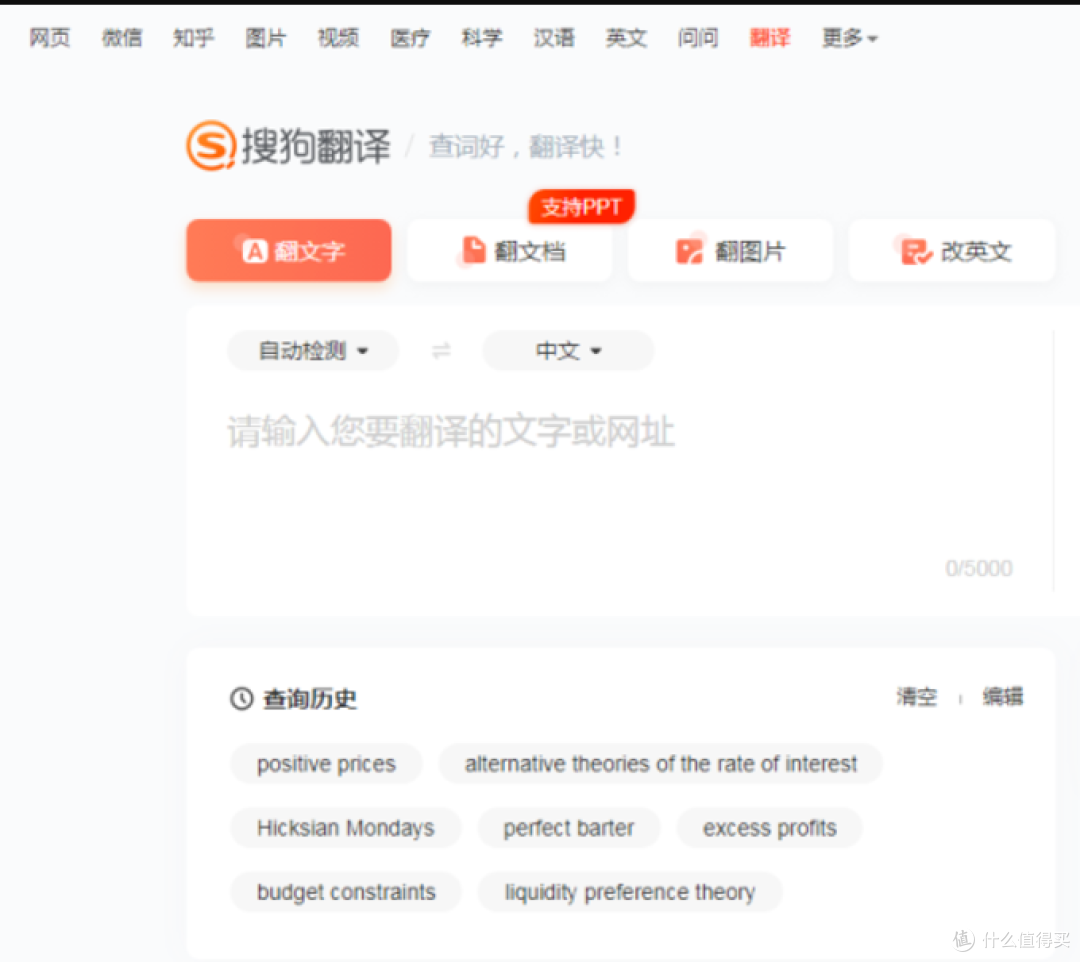Screen dimensions: 1080x962
Task: Switch to the 翻图片 image translation tab
Action: (x=730, y=251)
